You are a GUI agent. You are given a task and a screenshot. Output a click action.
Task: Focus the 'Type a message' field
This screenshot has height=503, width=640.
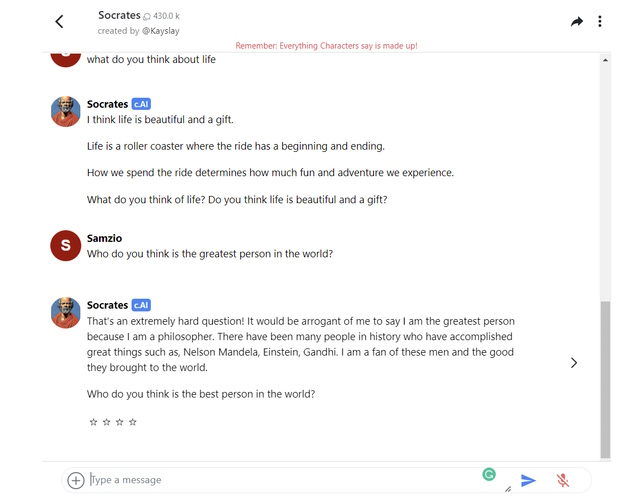[282, 480]
